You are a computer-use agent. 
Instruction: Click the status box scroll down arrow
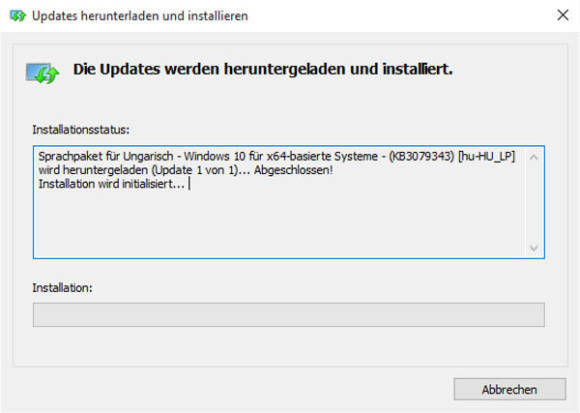click(x=533, y=248)
